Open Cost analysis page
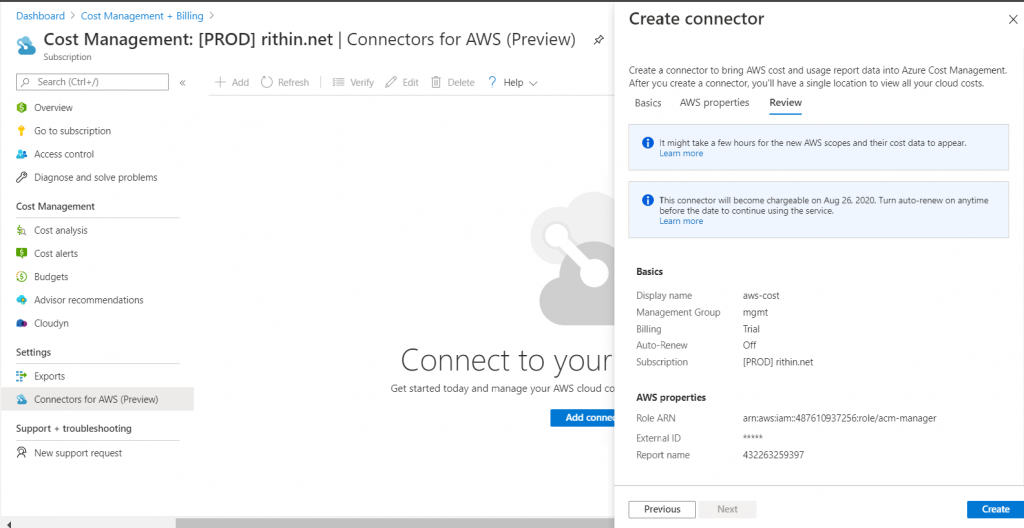Image resolution: width=1024 pixels, height=528 pixels. pos(60,230)
